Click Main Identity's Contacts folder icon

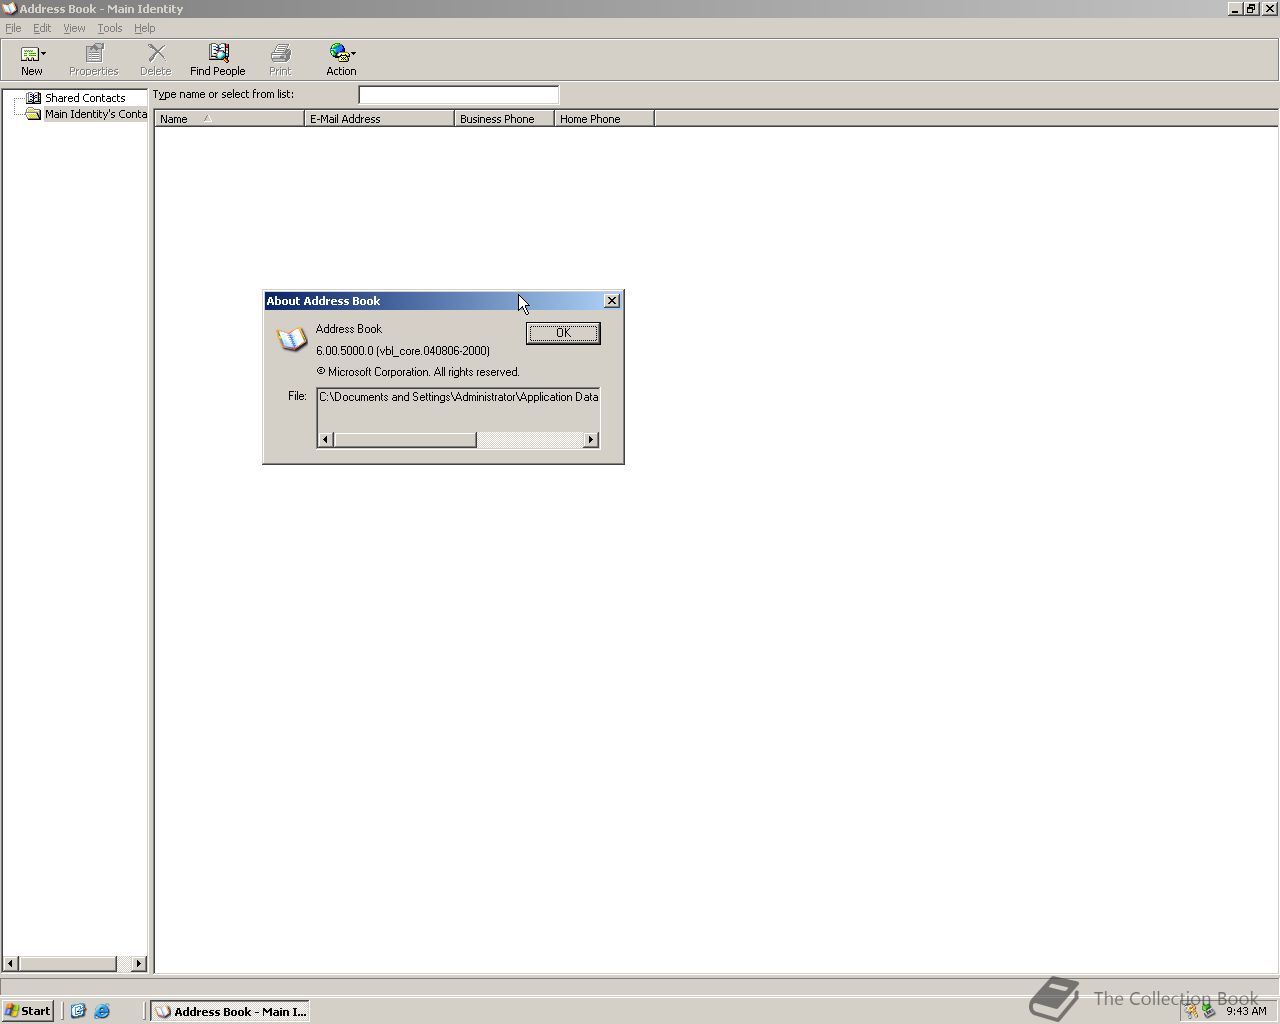click(x=33, y=114)
